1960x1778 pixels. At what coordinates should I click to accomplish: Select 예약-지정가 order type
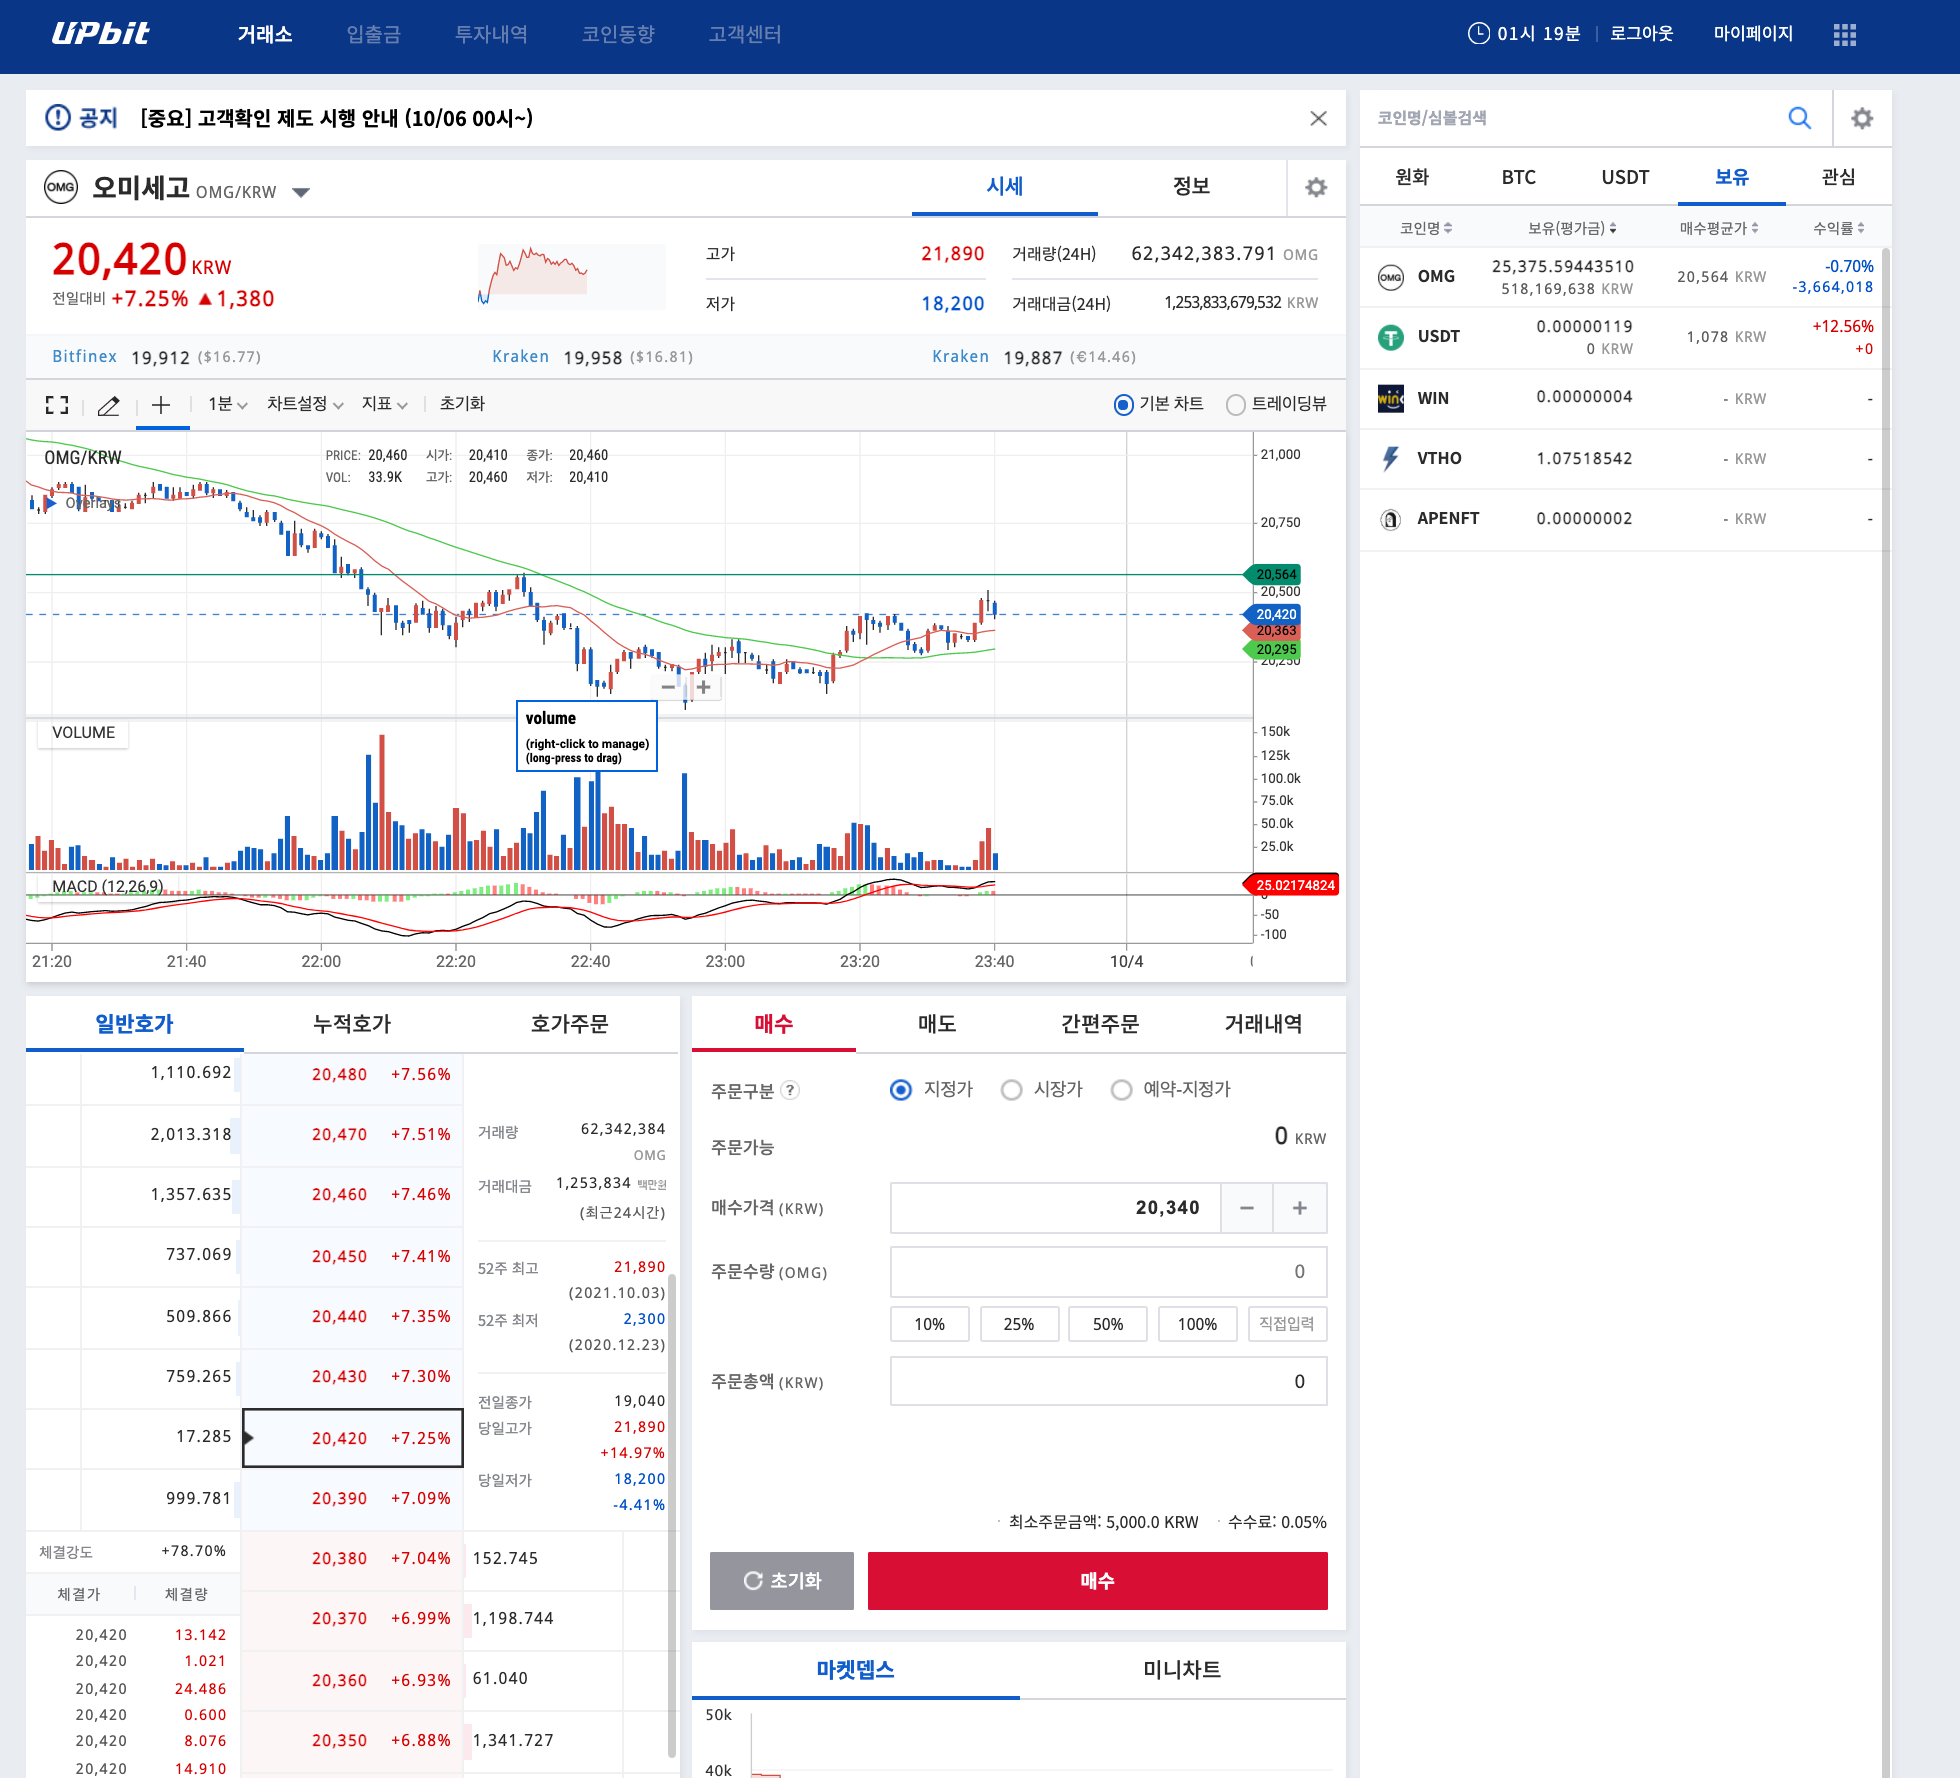pos(1122,1089)
